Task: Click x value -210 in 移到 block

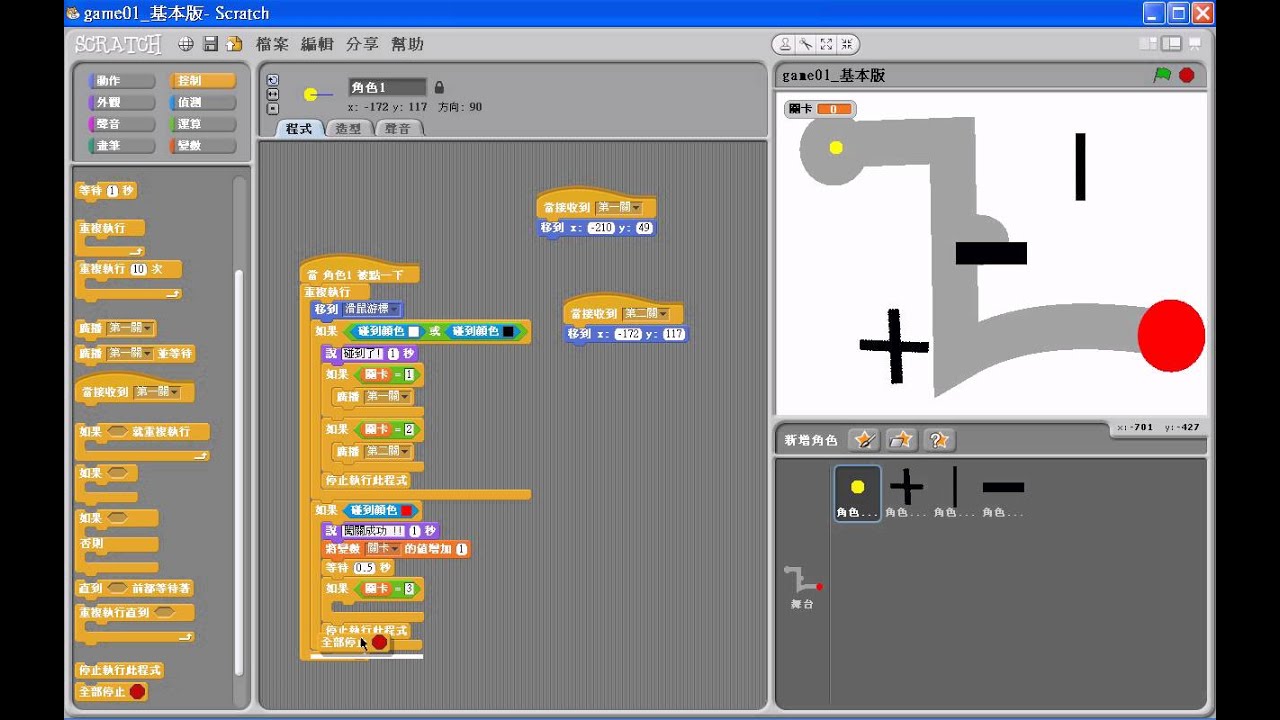Action: point(601,228)
